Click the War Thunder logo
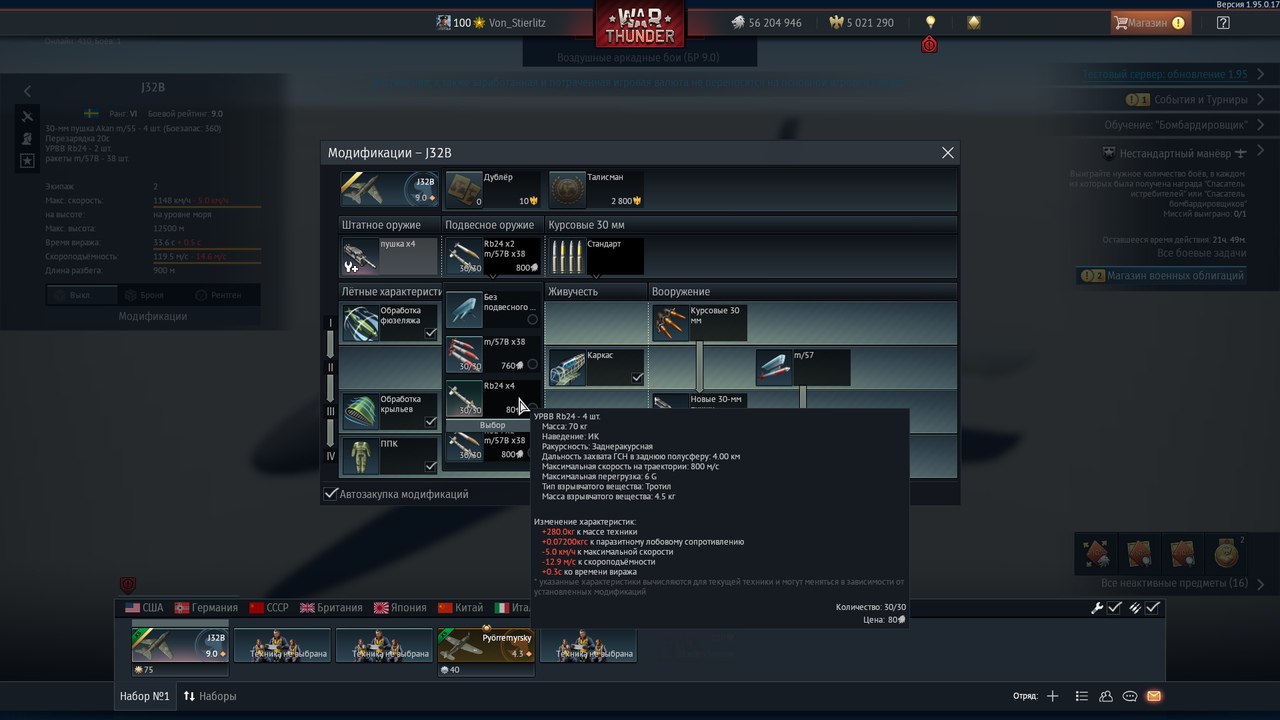1280x720 pixels. (640, 24)
